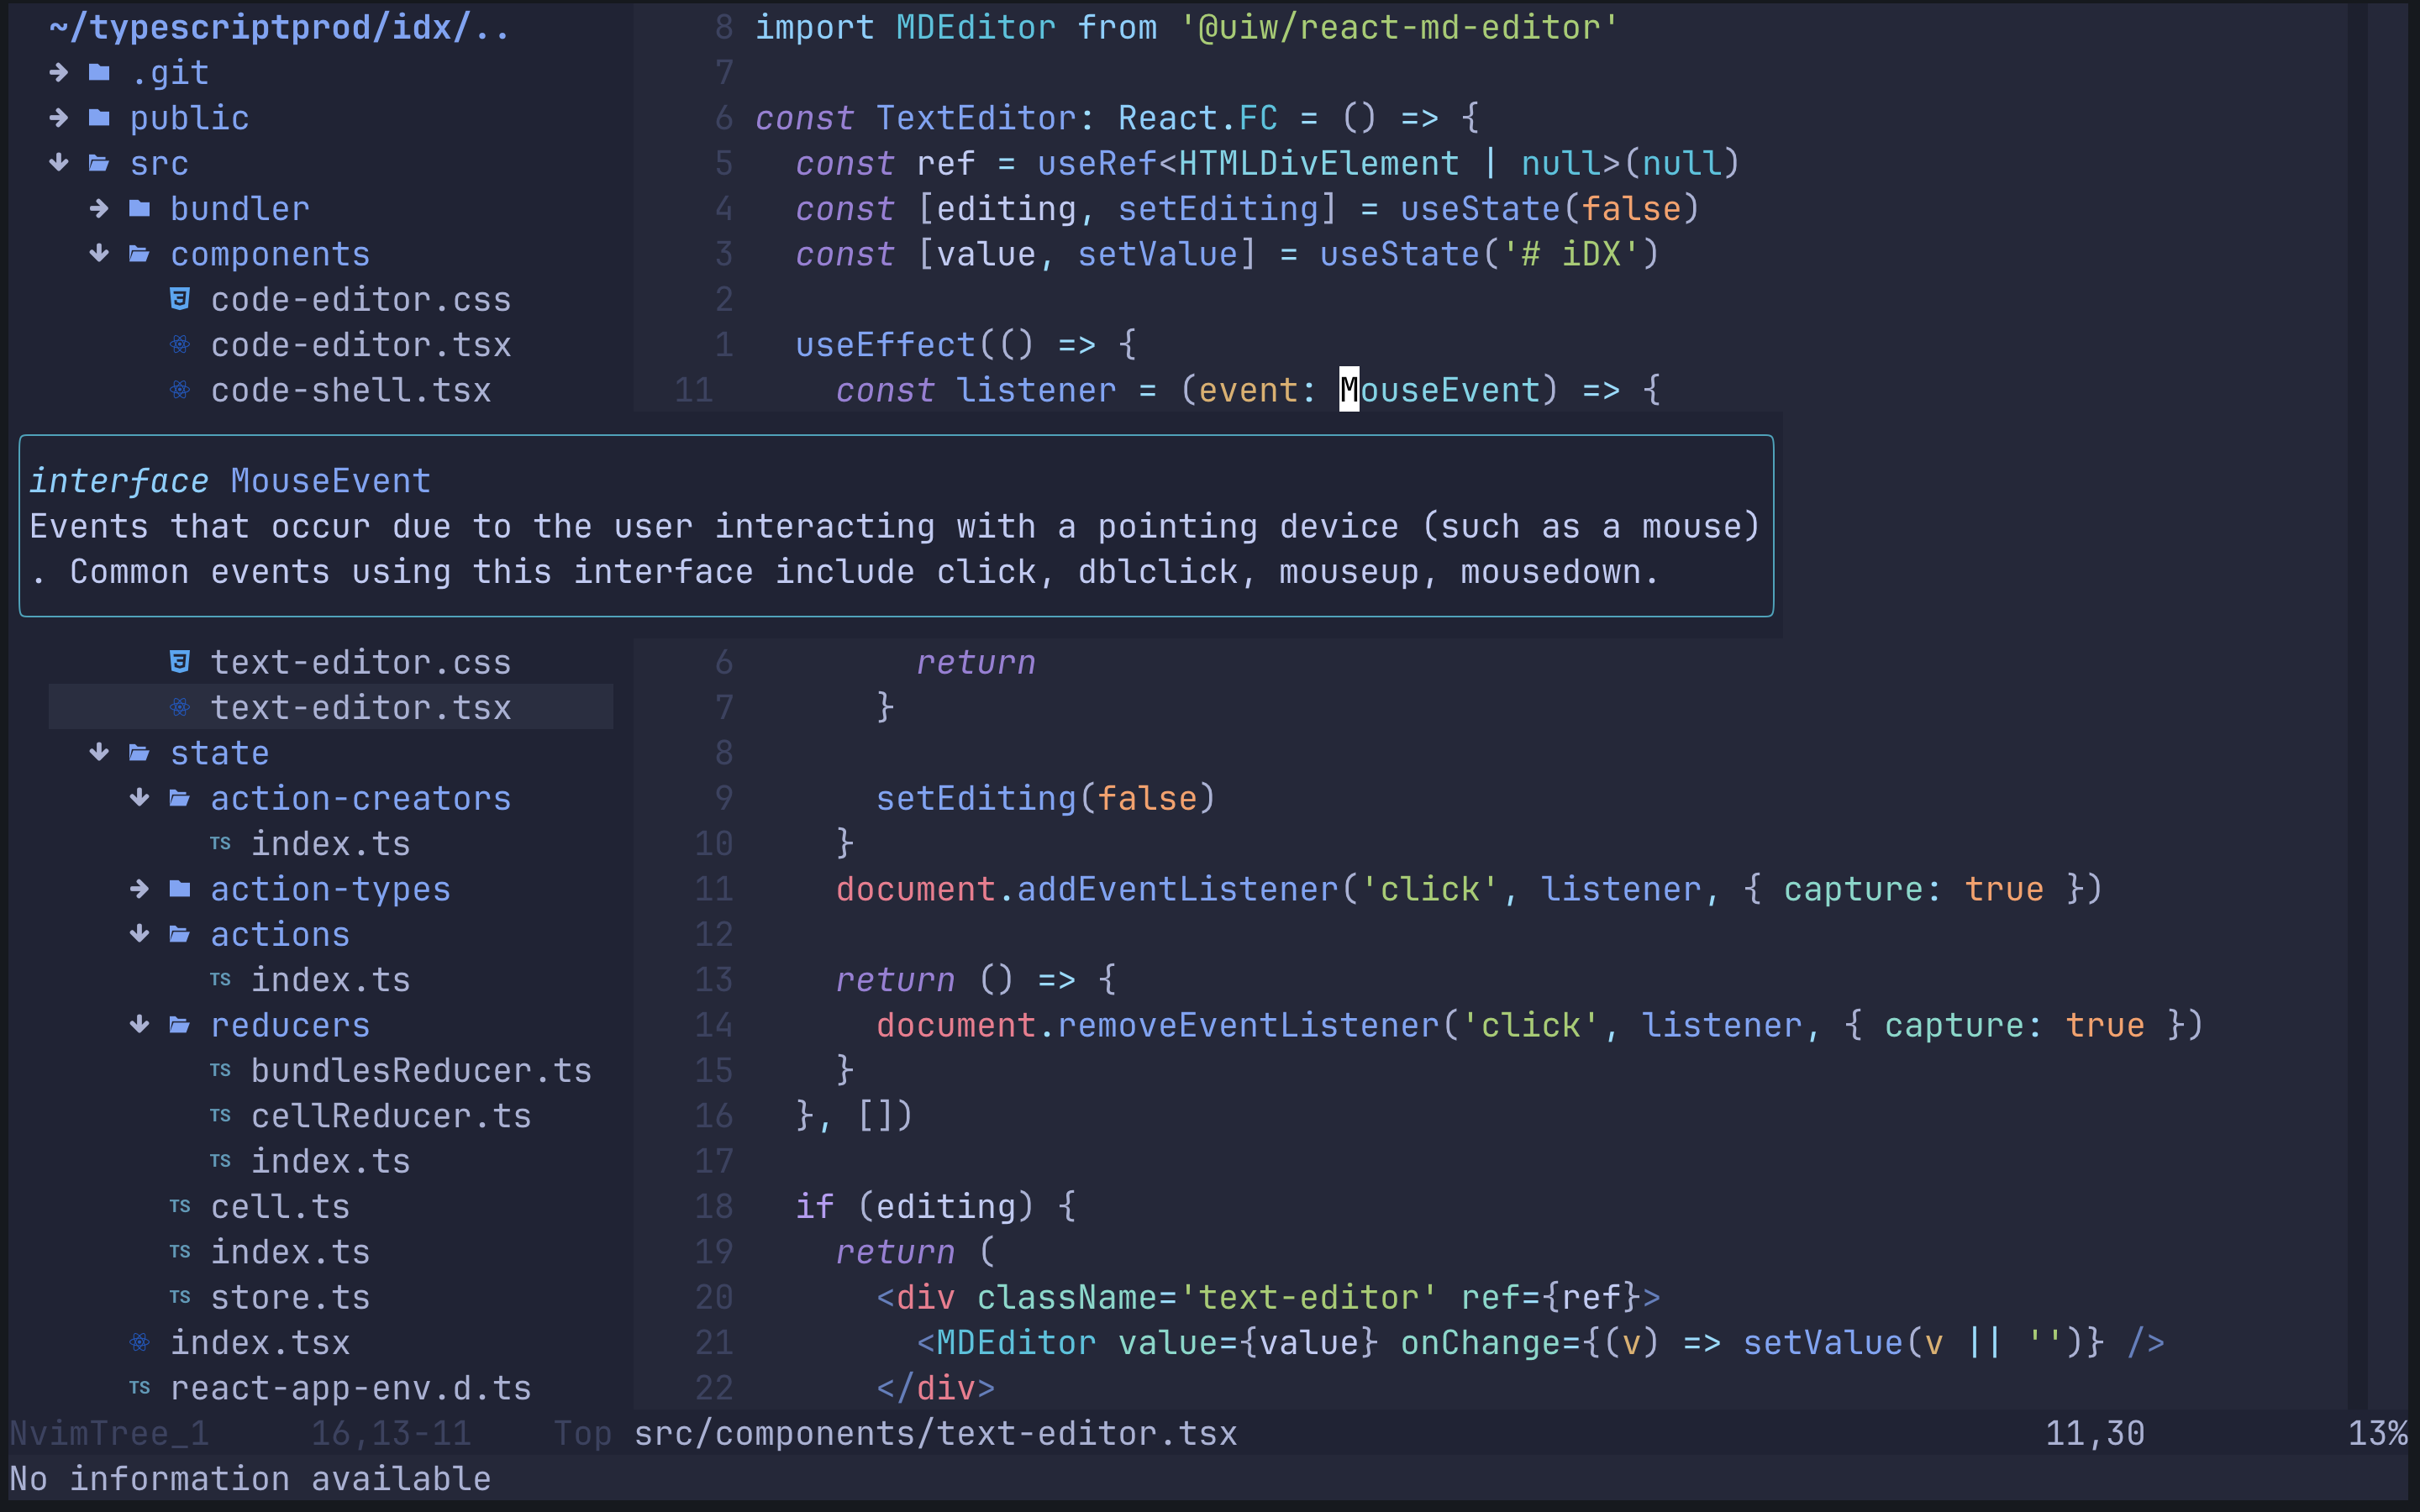Collapse the state folder arrow
The height and width of the screenshot is (1512, 2420).
99,753
